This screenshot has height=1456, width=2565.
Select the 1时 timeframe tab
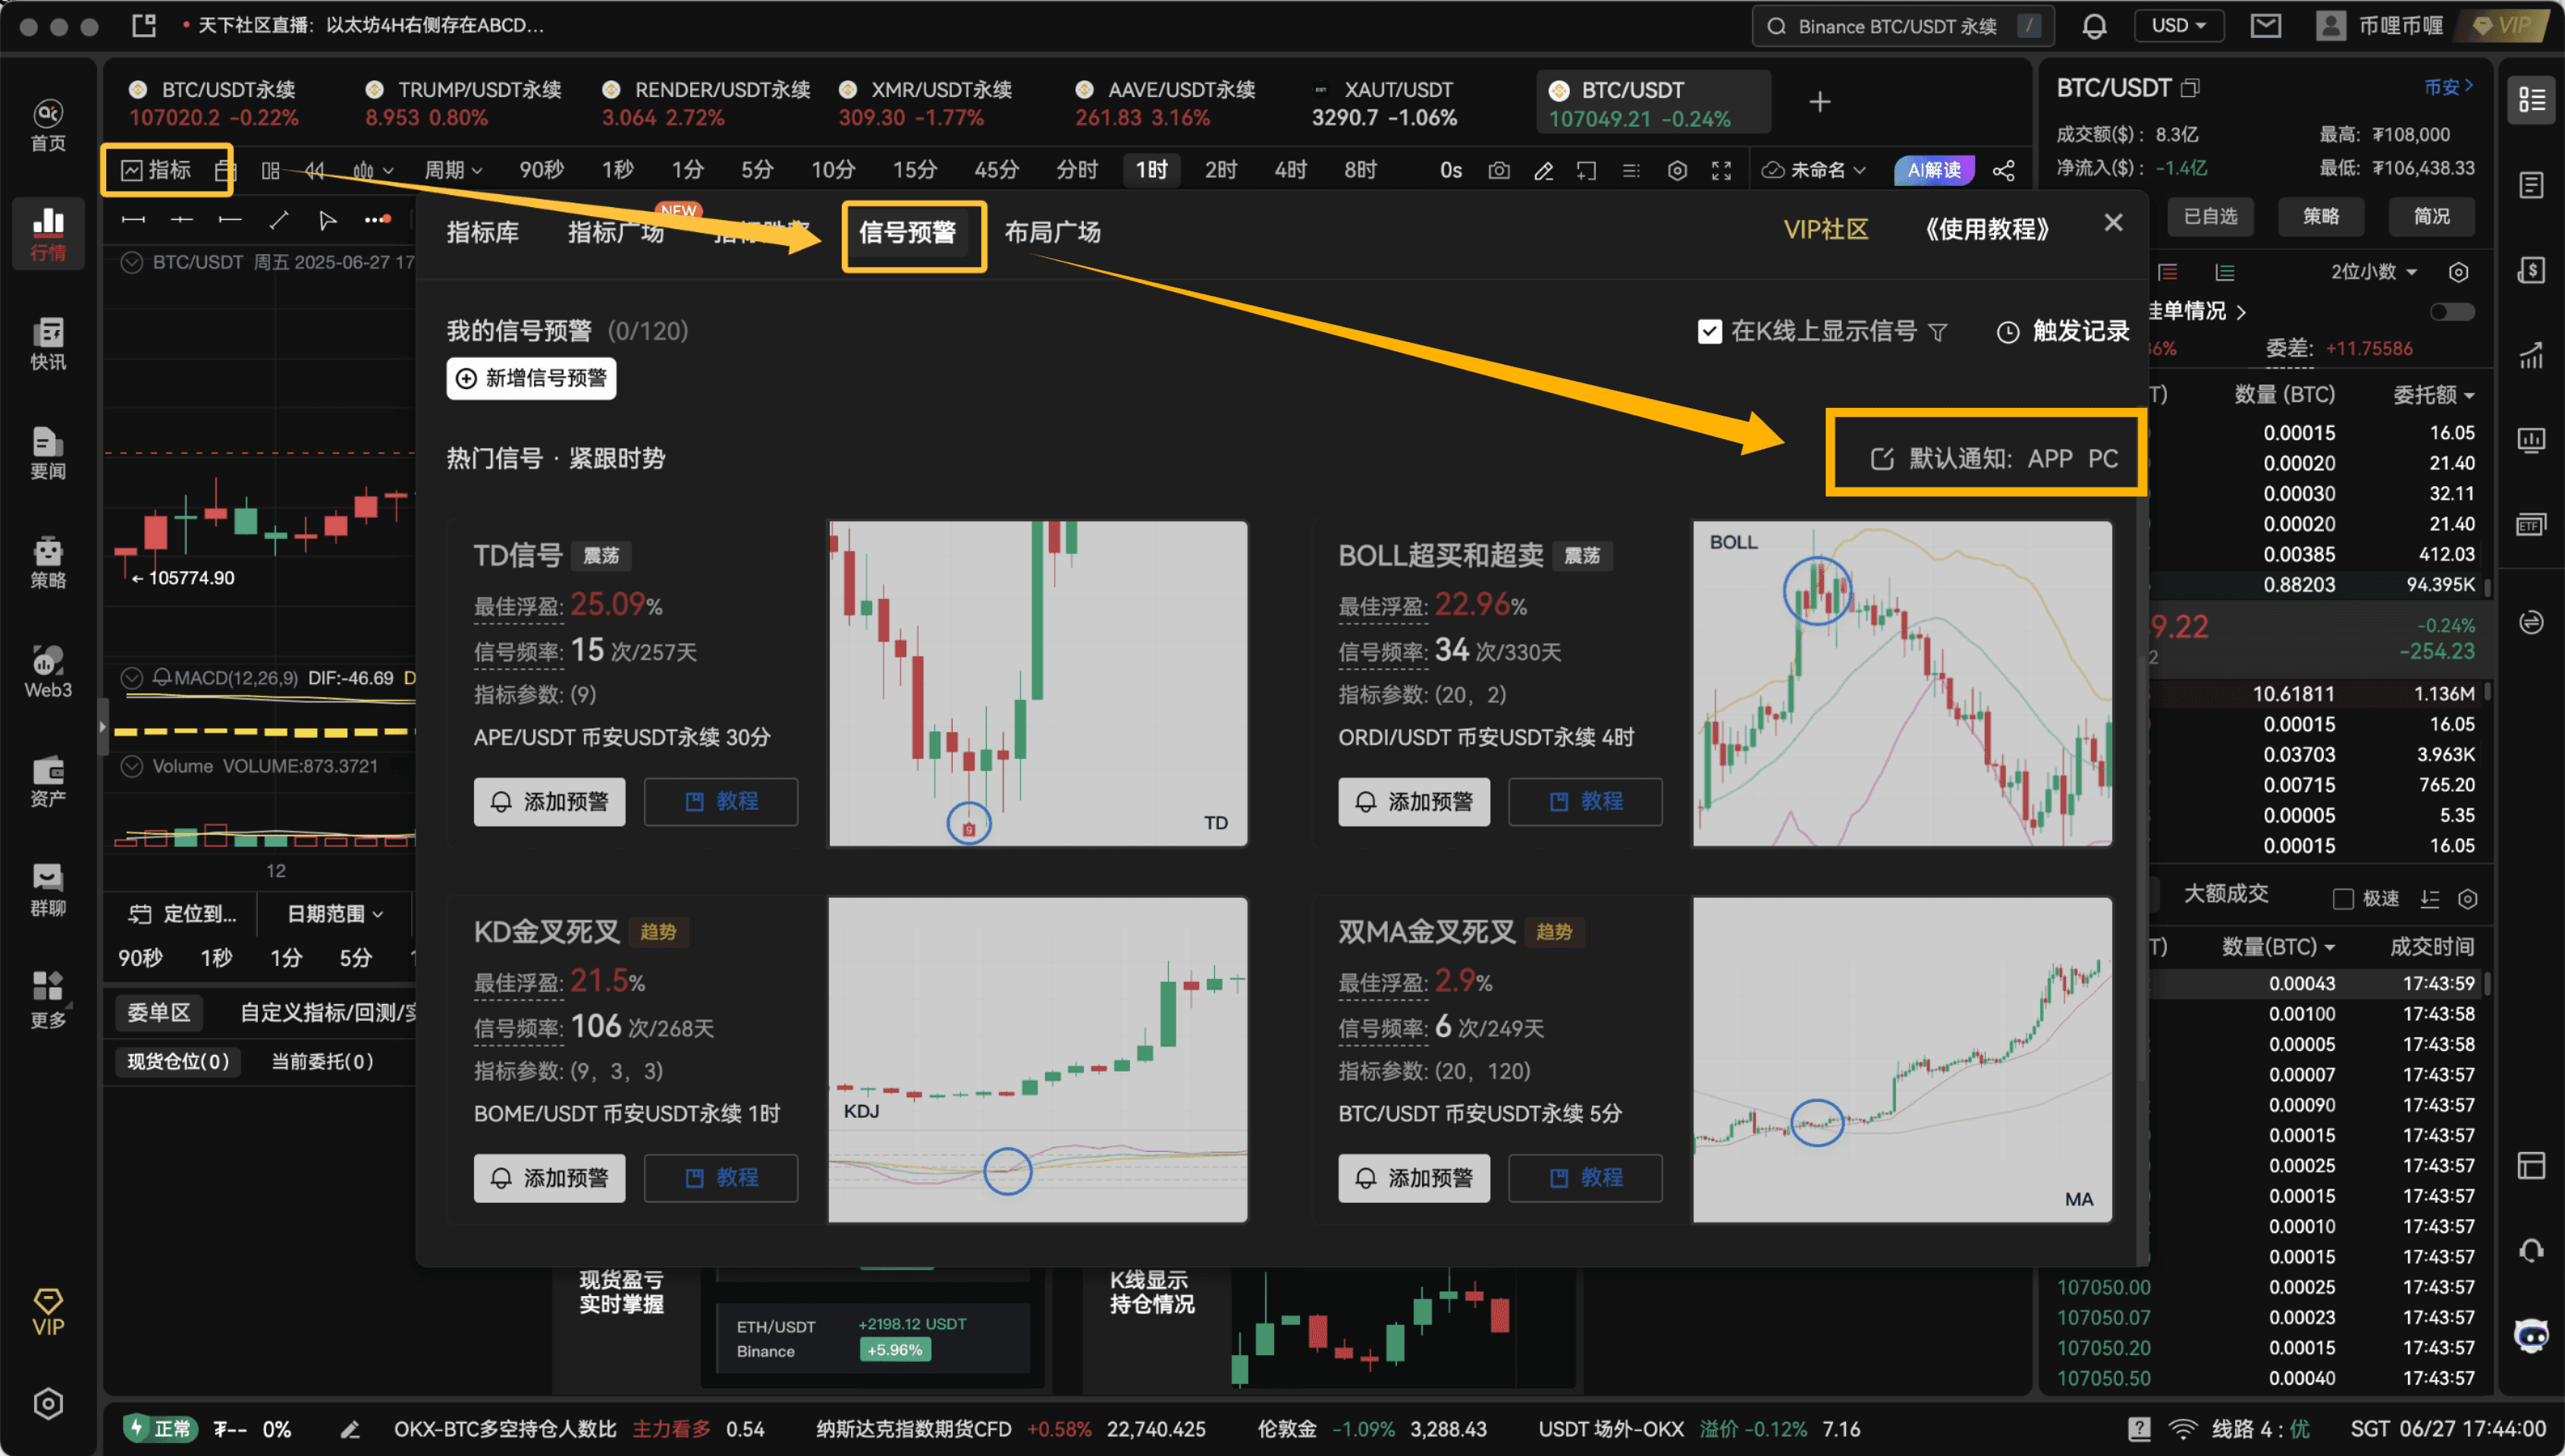pyautogui.click(x=1152, y=170)
